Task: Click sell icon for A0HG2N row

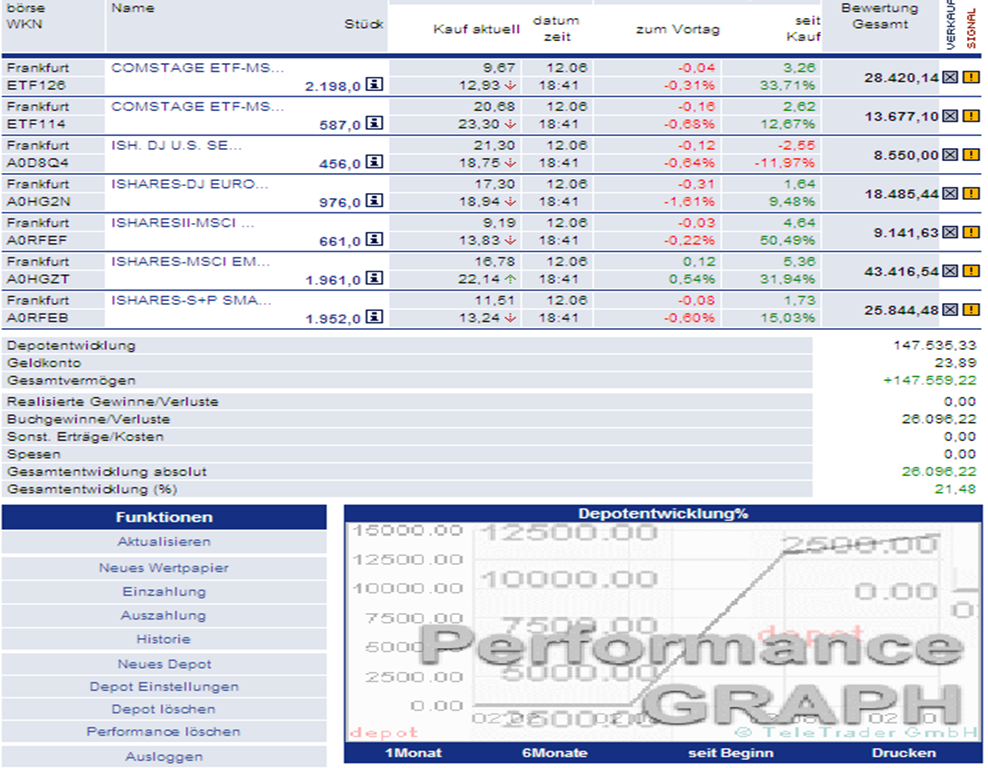Action: [x=950, y=193]
